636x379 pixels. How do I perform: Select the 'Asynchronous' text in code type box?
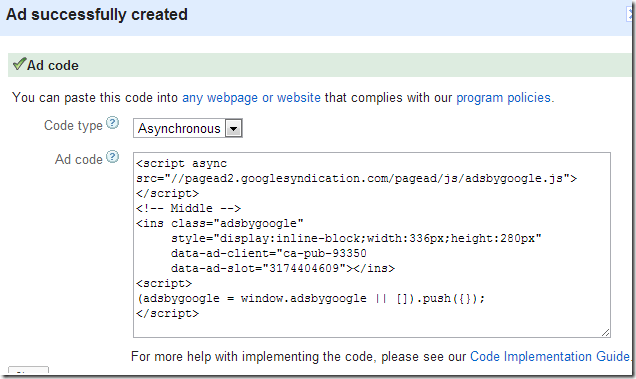pos(179,129)
